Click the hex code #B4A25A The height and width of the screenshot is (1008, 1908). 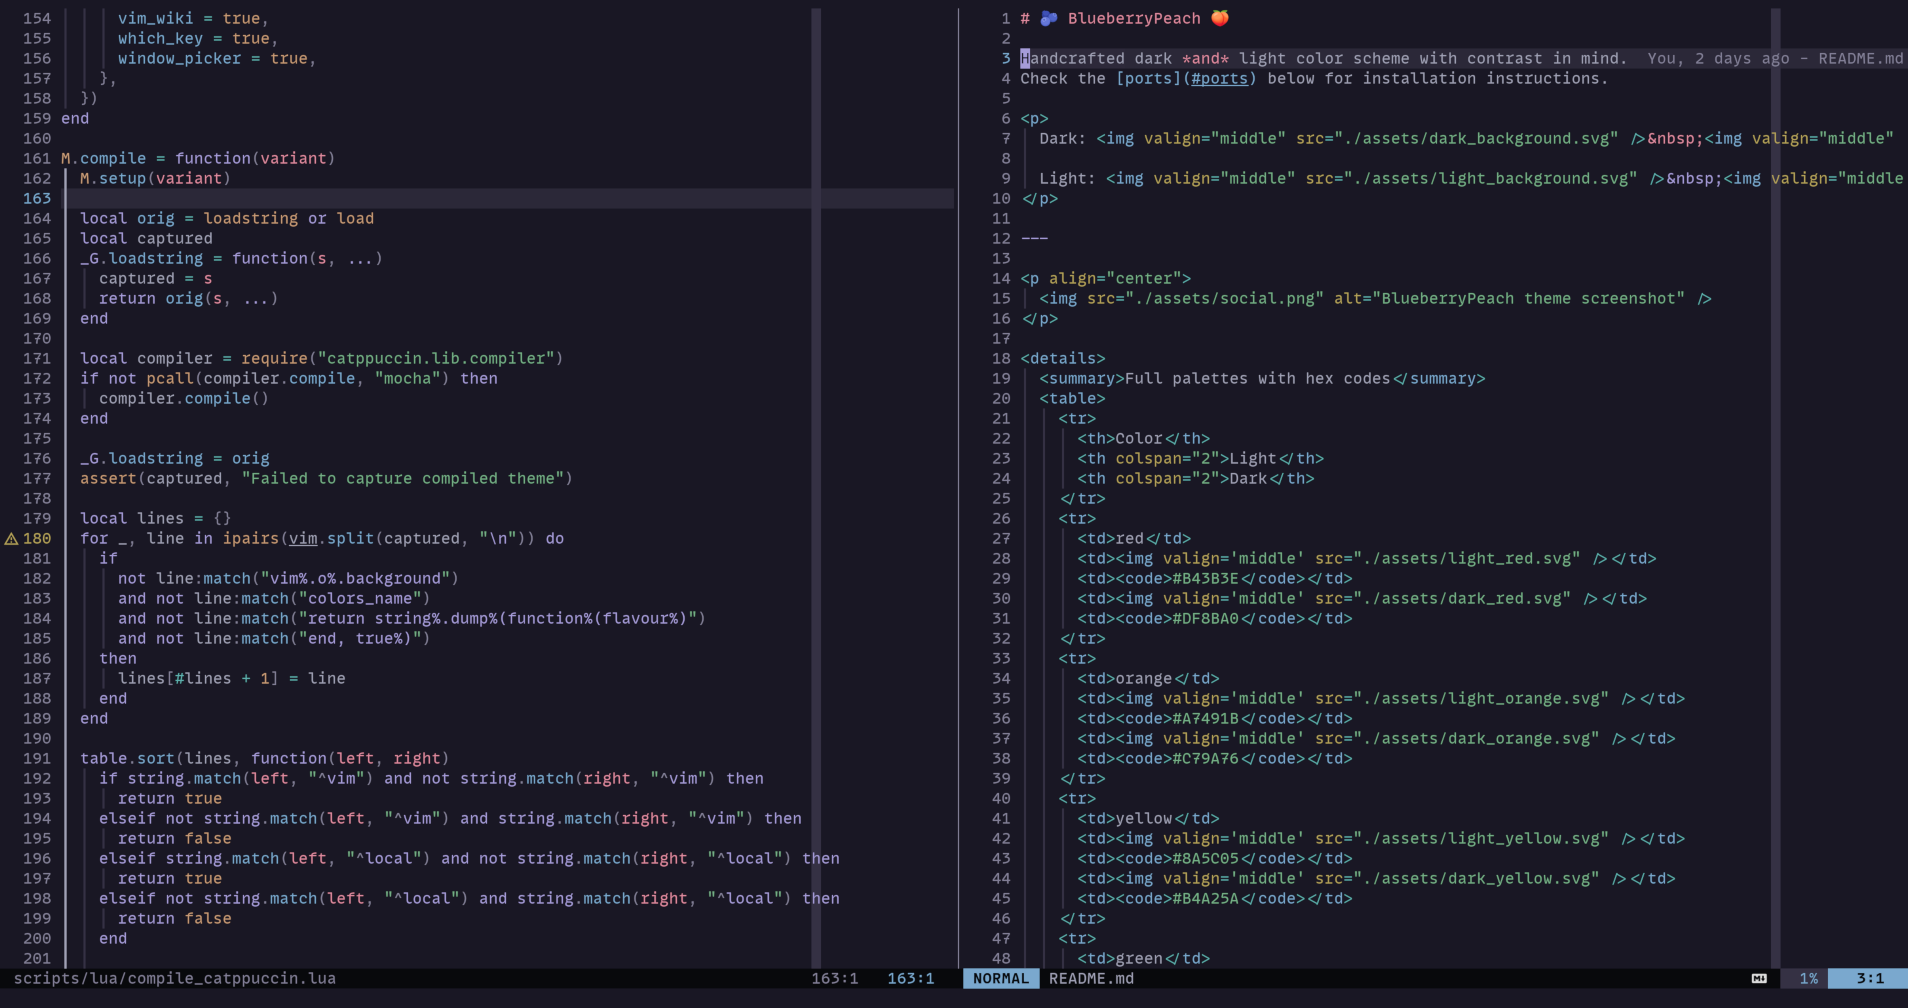pyautogui.click(x=1206, y=898)
